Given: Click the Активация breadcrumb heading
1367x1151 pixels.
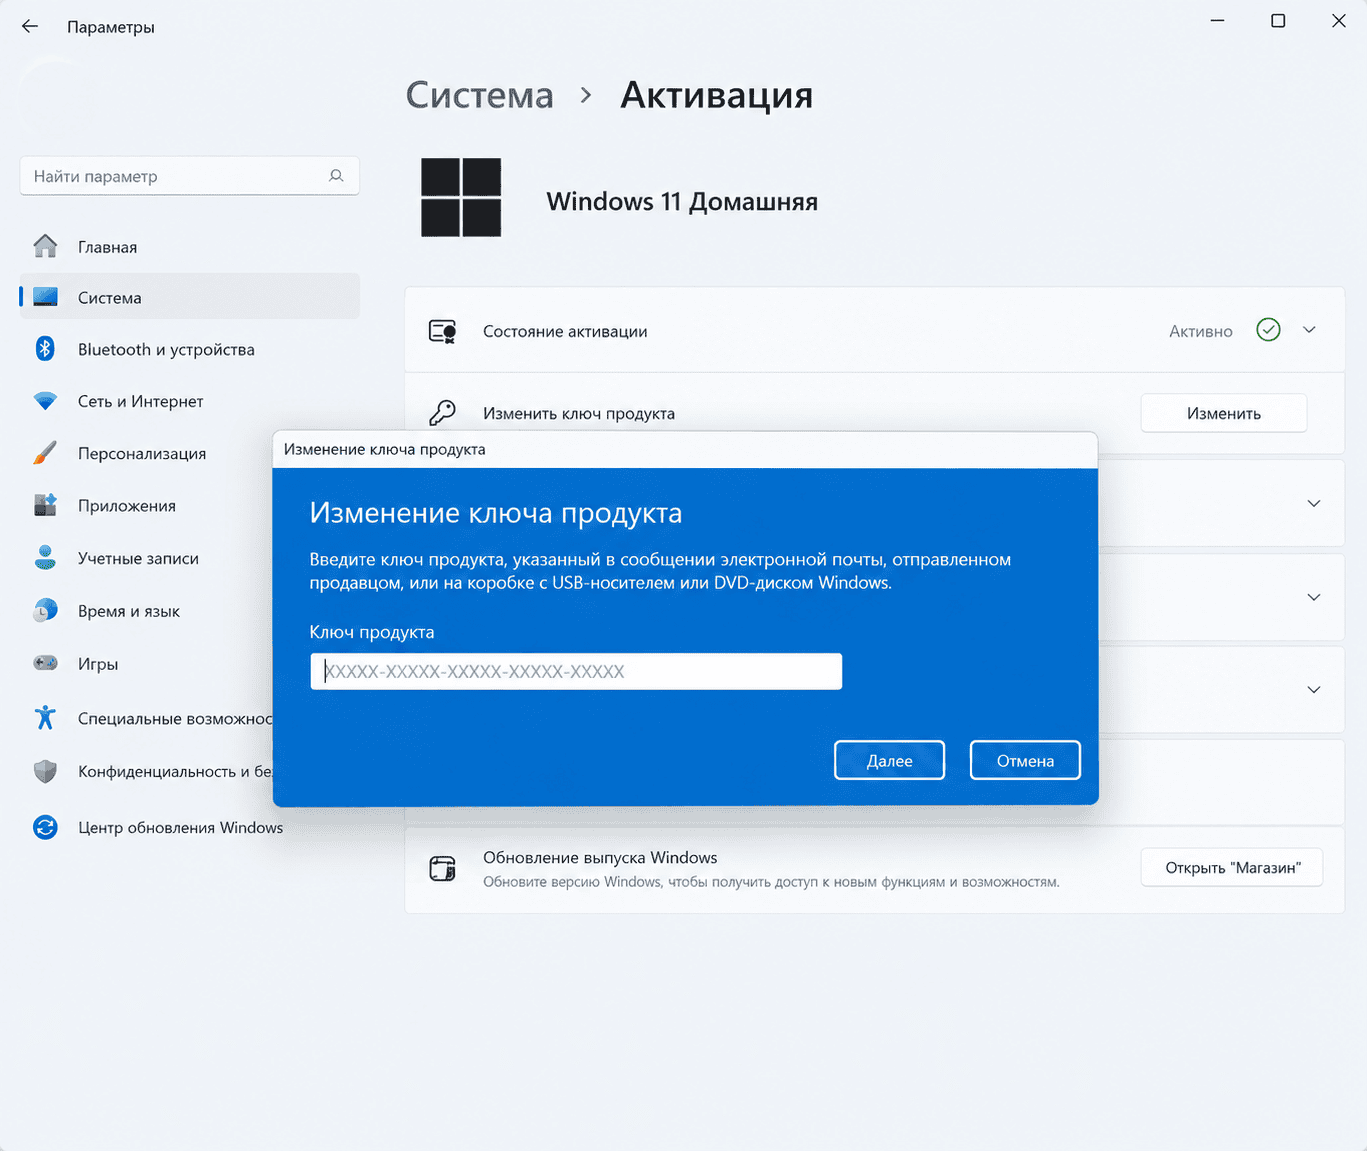Looking at the screenshot, I should coord(716,95).
